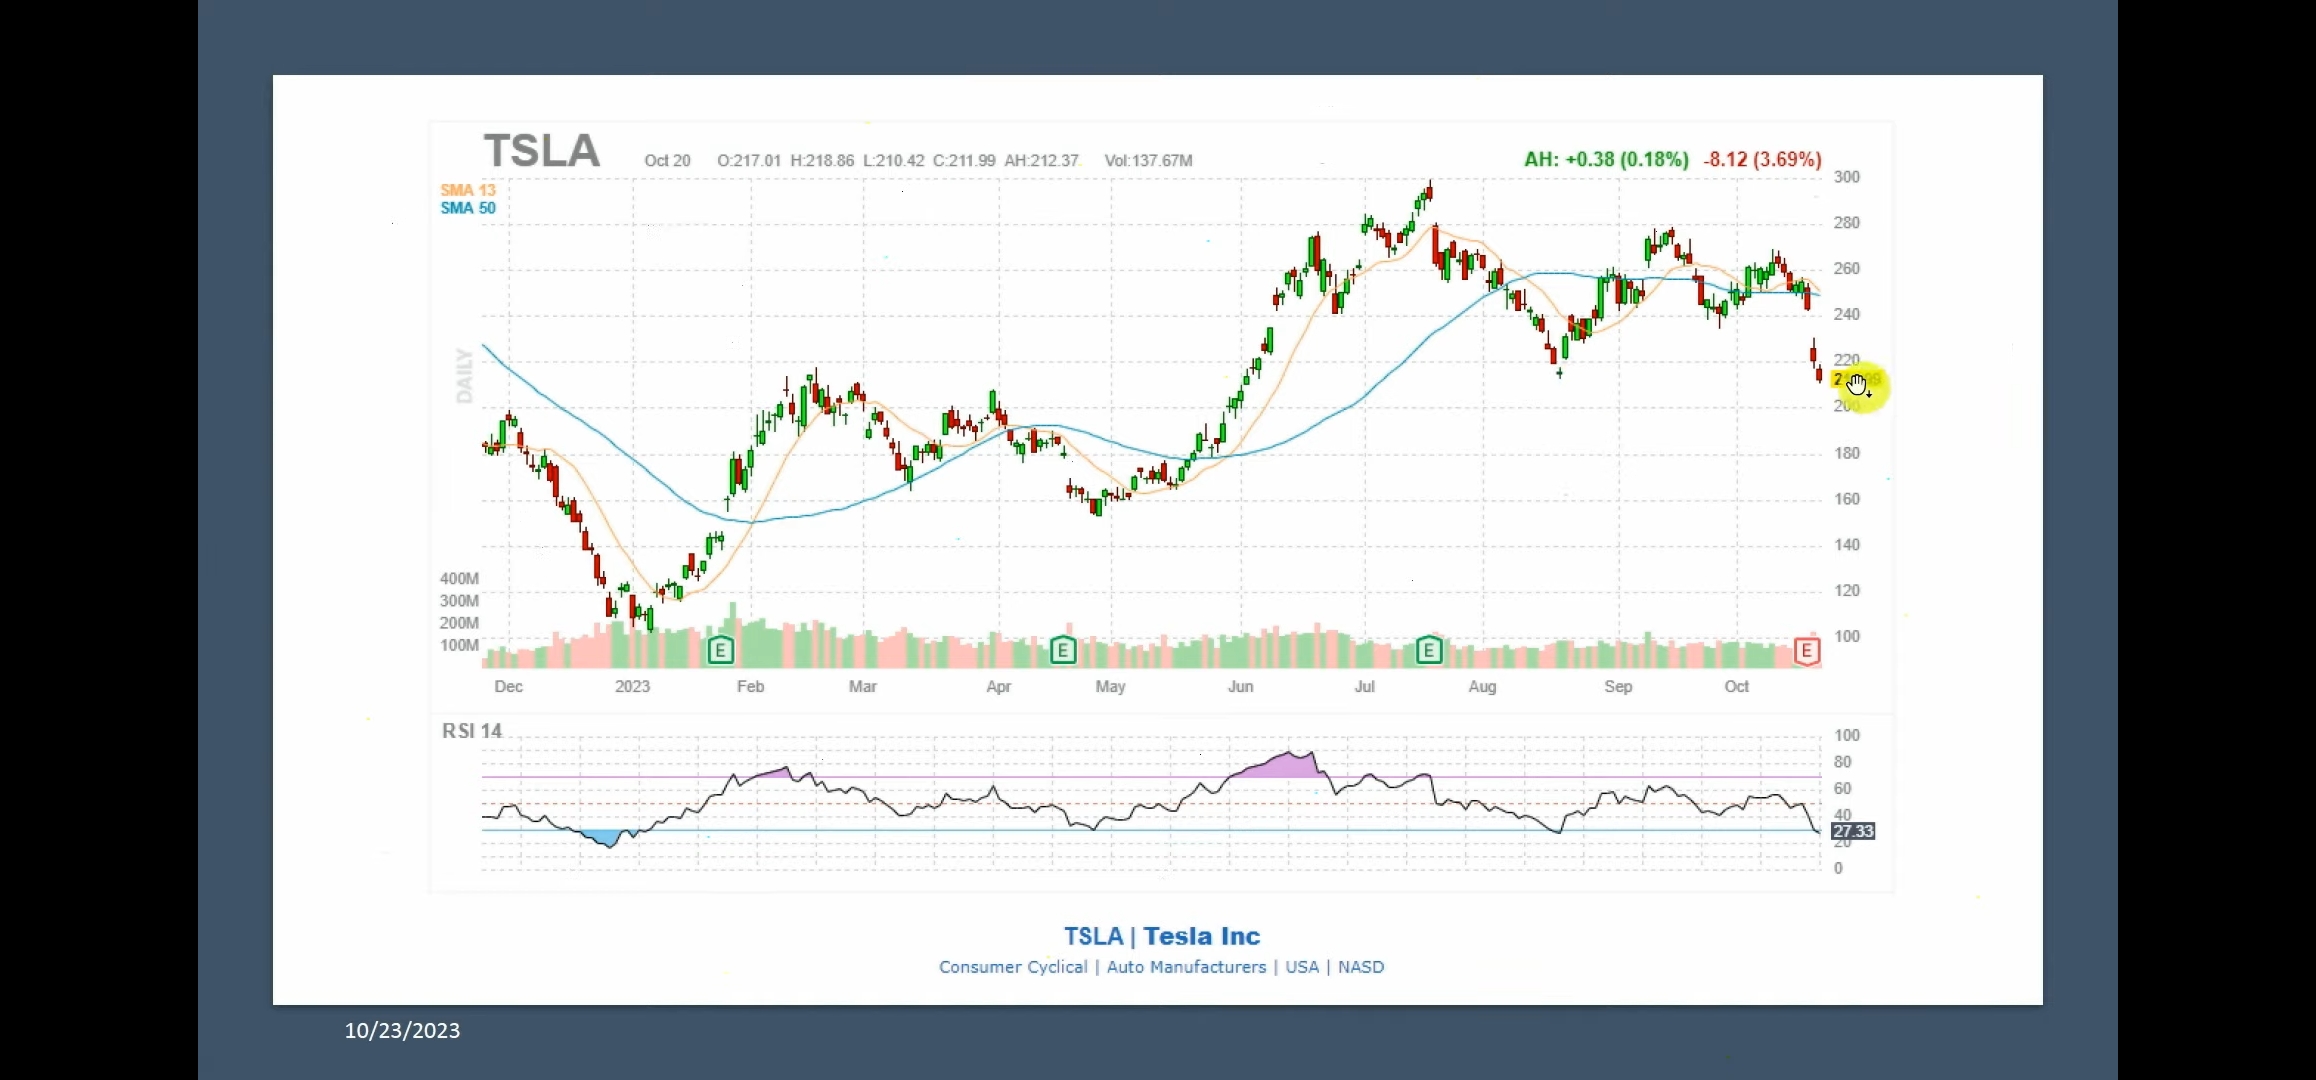Click the 300 price axis label

click(x=1847, y=177)
